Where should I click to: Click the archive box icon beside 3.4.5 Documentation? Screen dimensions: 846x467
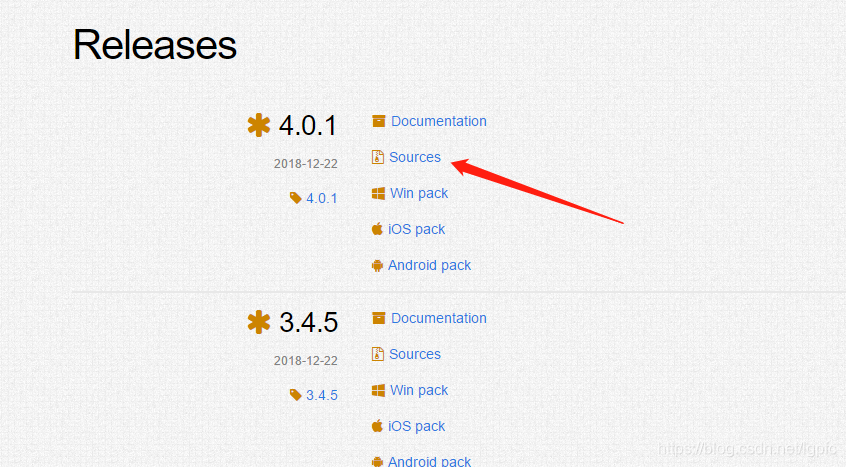tap(379, 318)
